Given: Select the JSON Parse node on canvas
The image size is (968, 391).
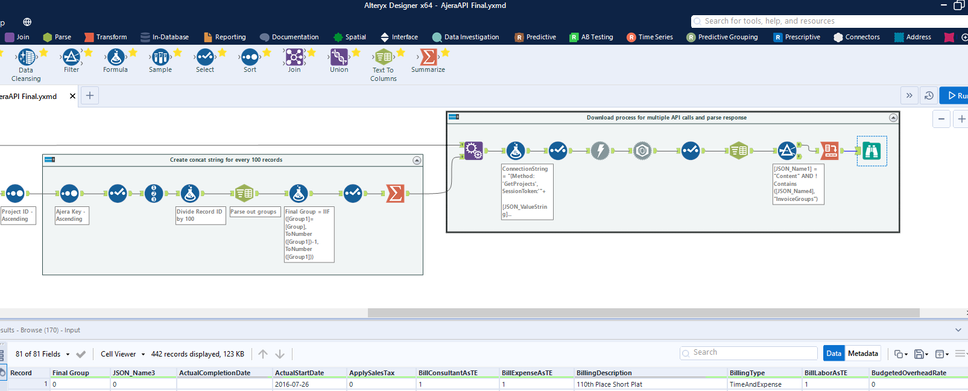Looking at the screenshot, I should (x=642, y=151).
